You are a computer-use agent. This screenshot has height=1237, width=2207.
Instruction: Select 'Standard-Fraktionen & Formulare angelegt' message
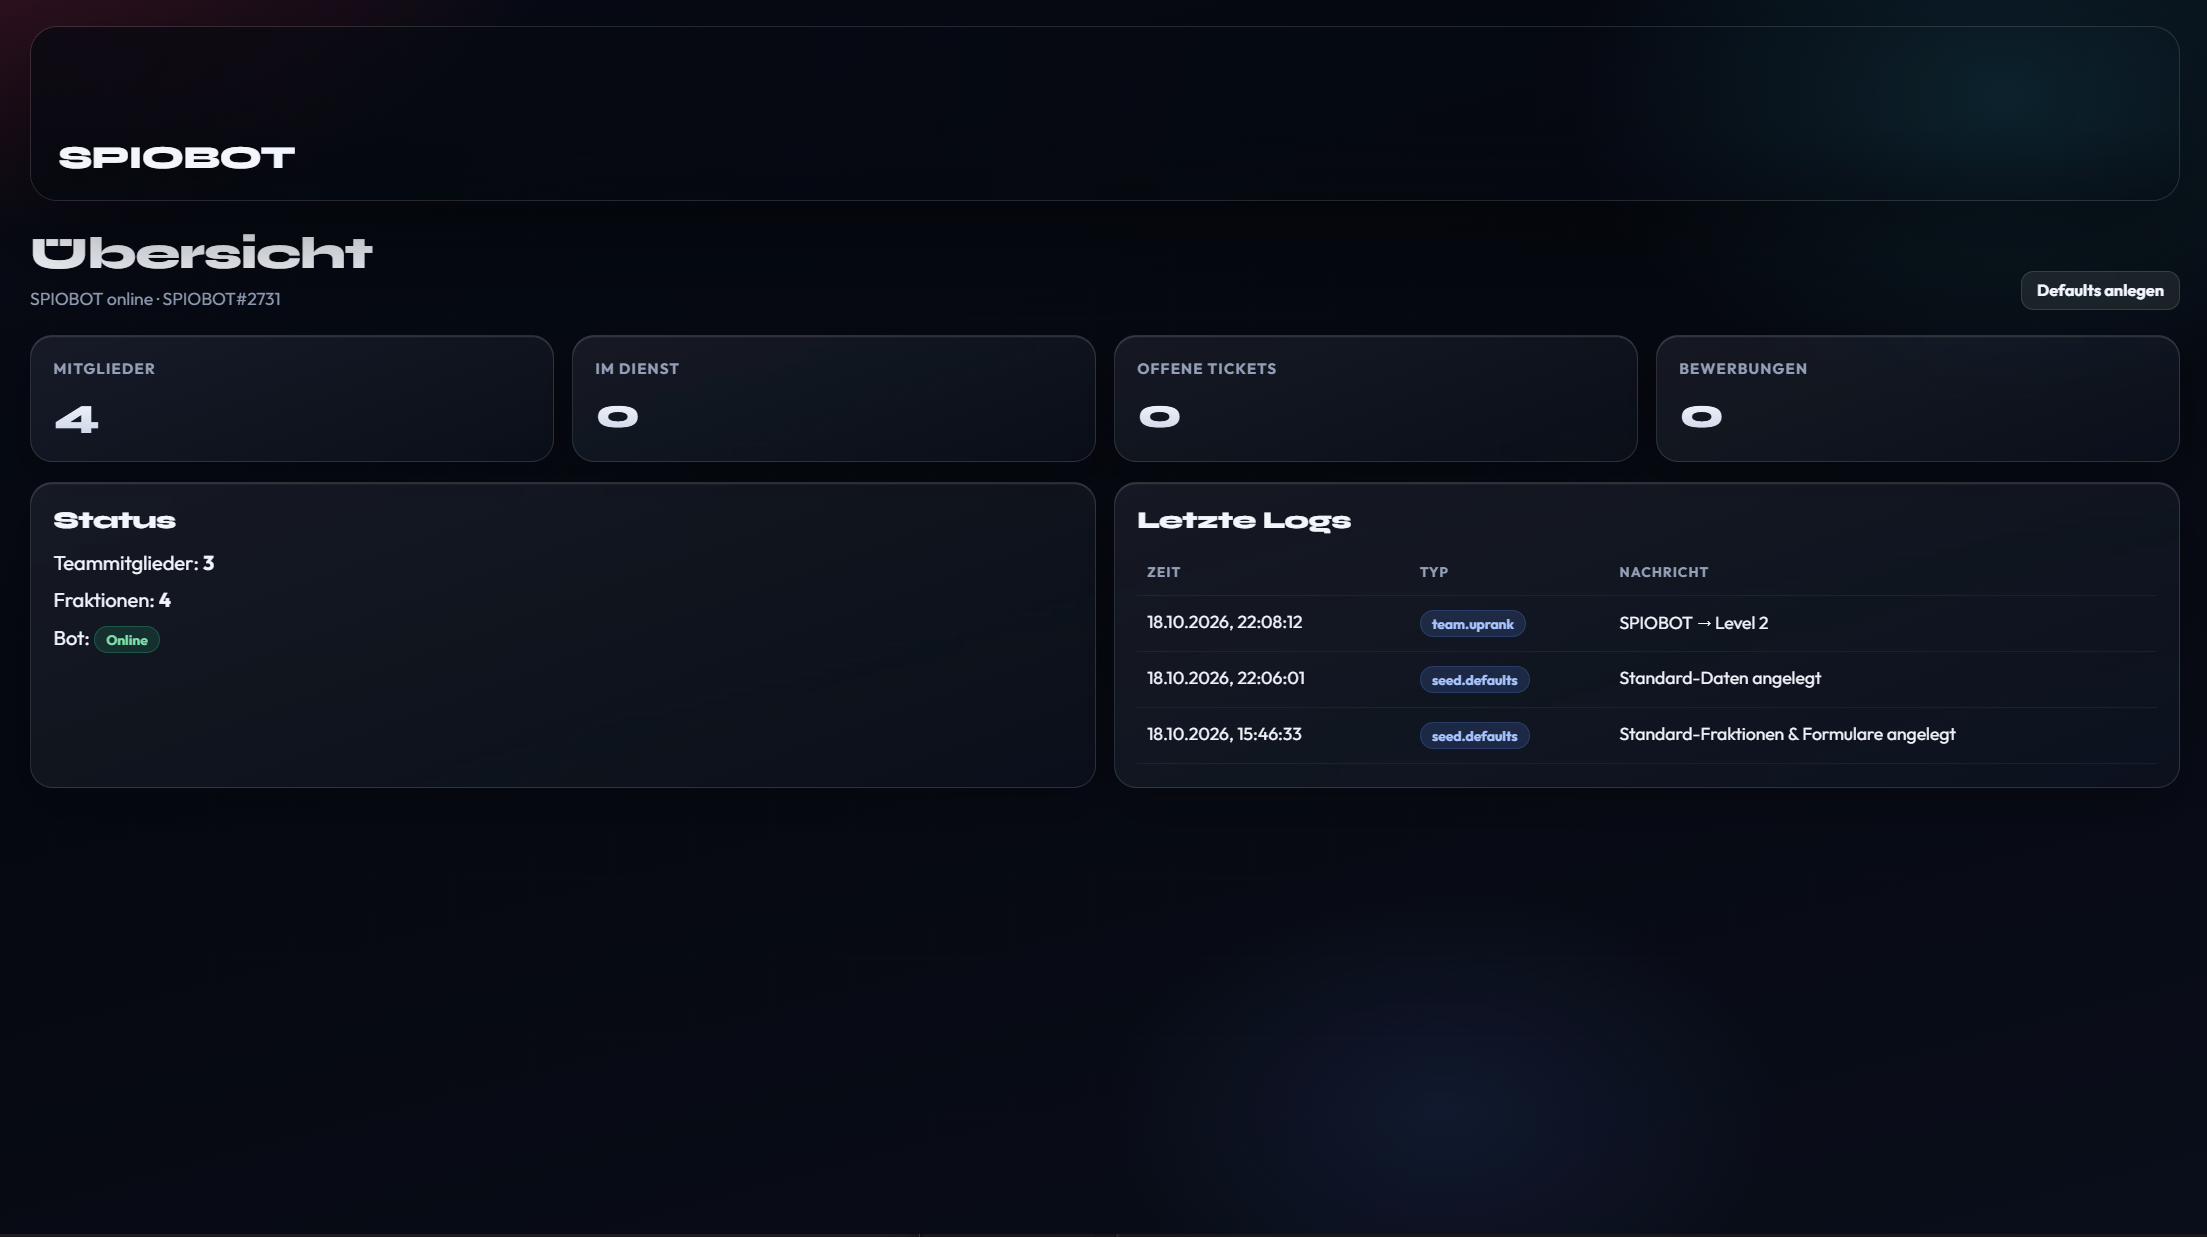1787,734
